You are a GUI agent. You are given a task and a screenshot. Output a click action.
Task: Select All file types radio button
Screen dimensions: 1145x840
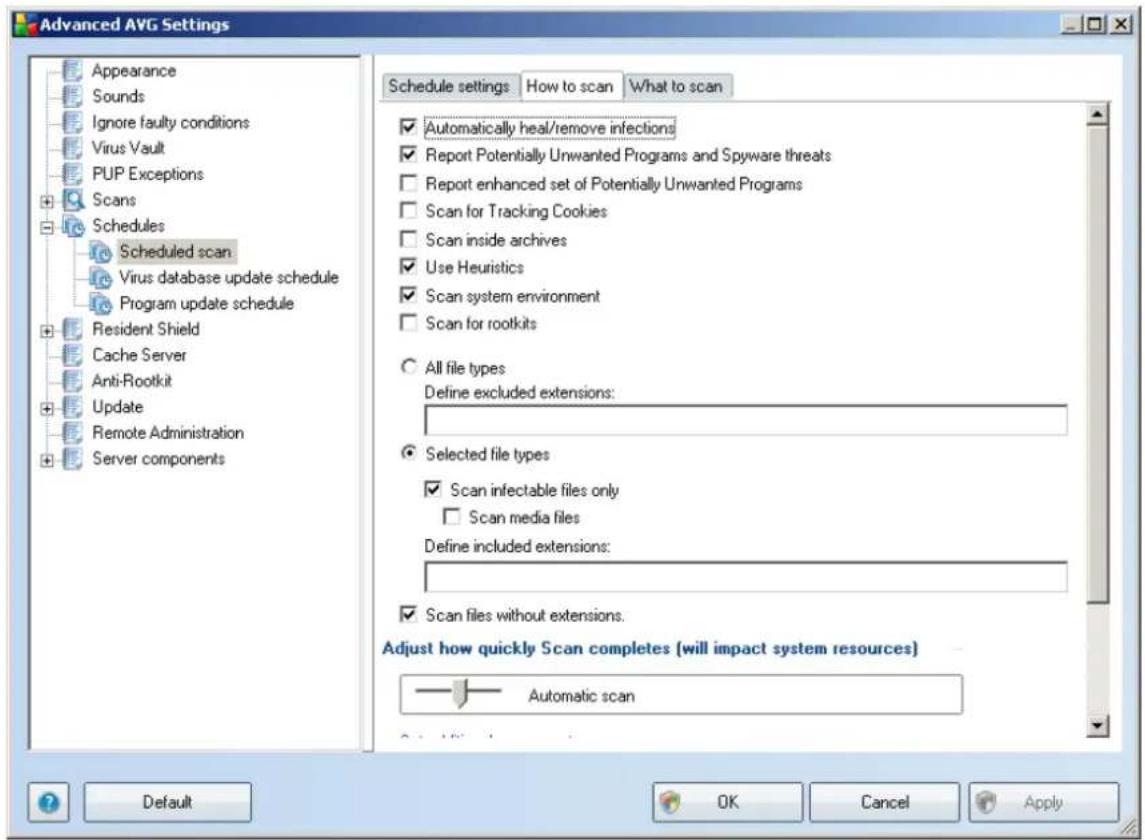tap(409, 367)
